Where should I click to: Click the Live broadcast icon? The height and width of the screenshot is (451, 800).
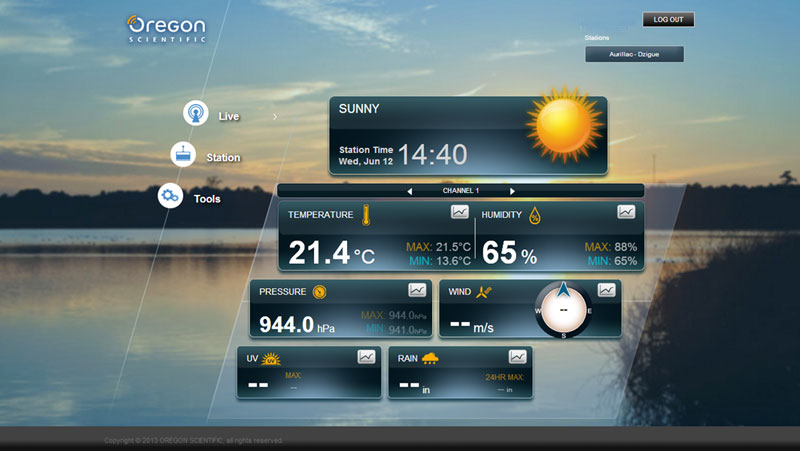196,114
